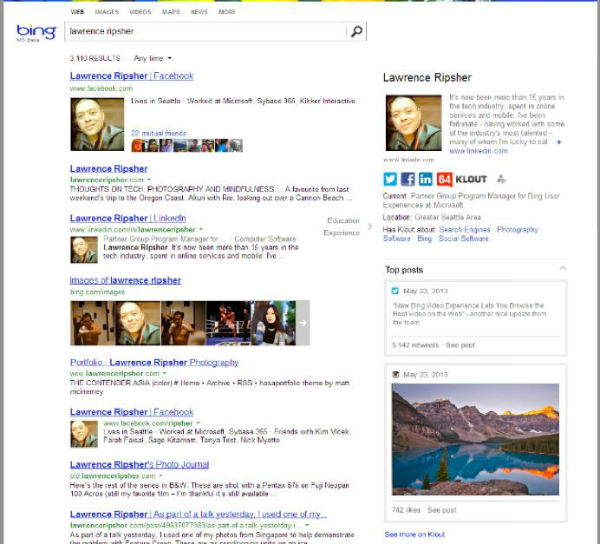This screenshot has width=600, height=544.
Task: Open woman with scarf image result
Action: [273, 323]
